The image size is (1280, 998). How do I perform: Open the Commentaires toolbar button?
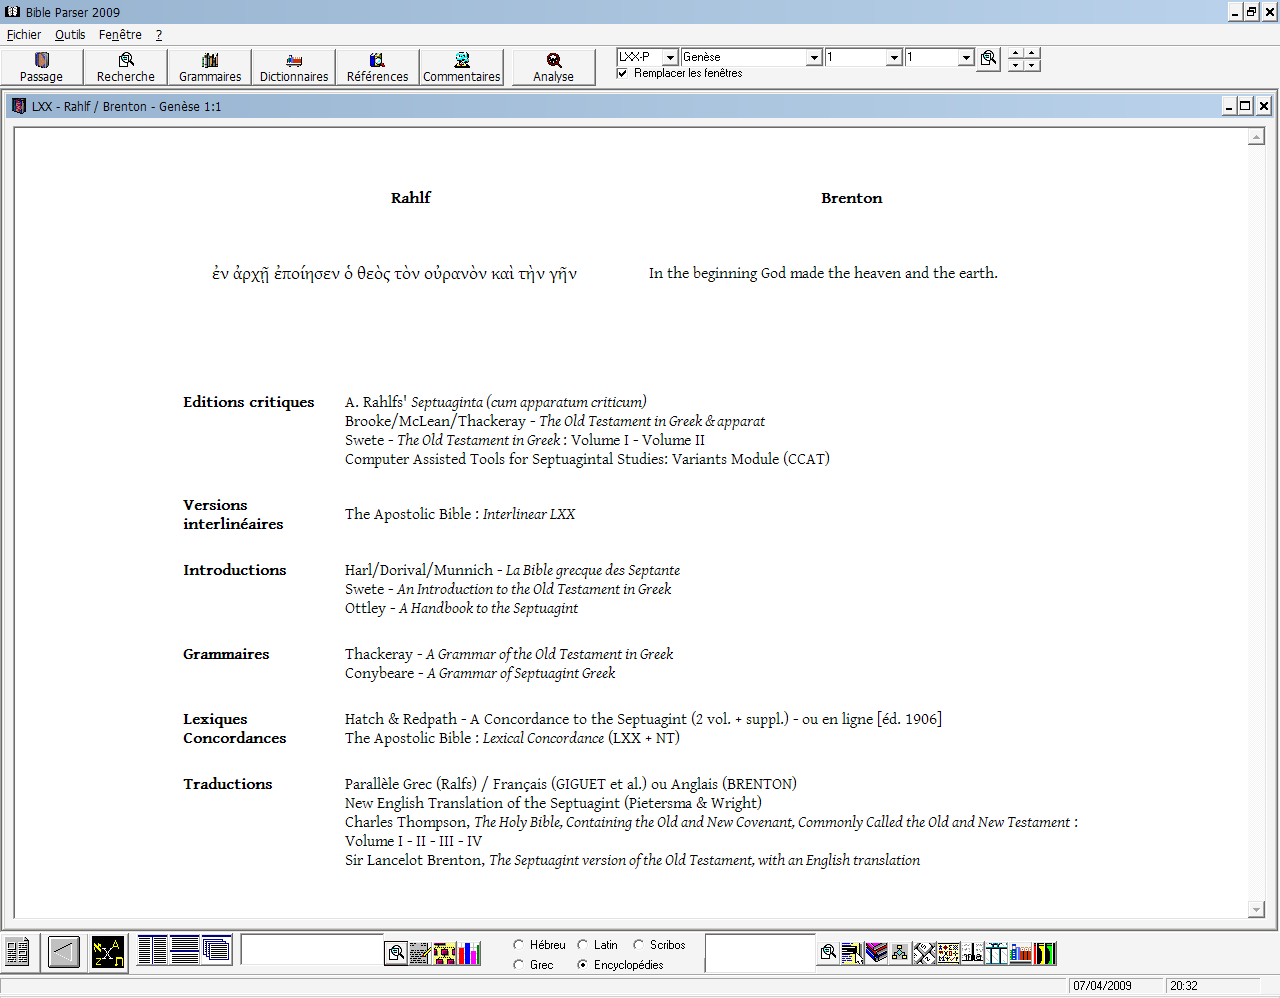pyautogui.click(x=462, y=67)
